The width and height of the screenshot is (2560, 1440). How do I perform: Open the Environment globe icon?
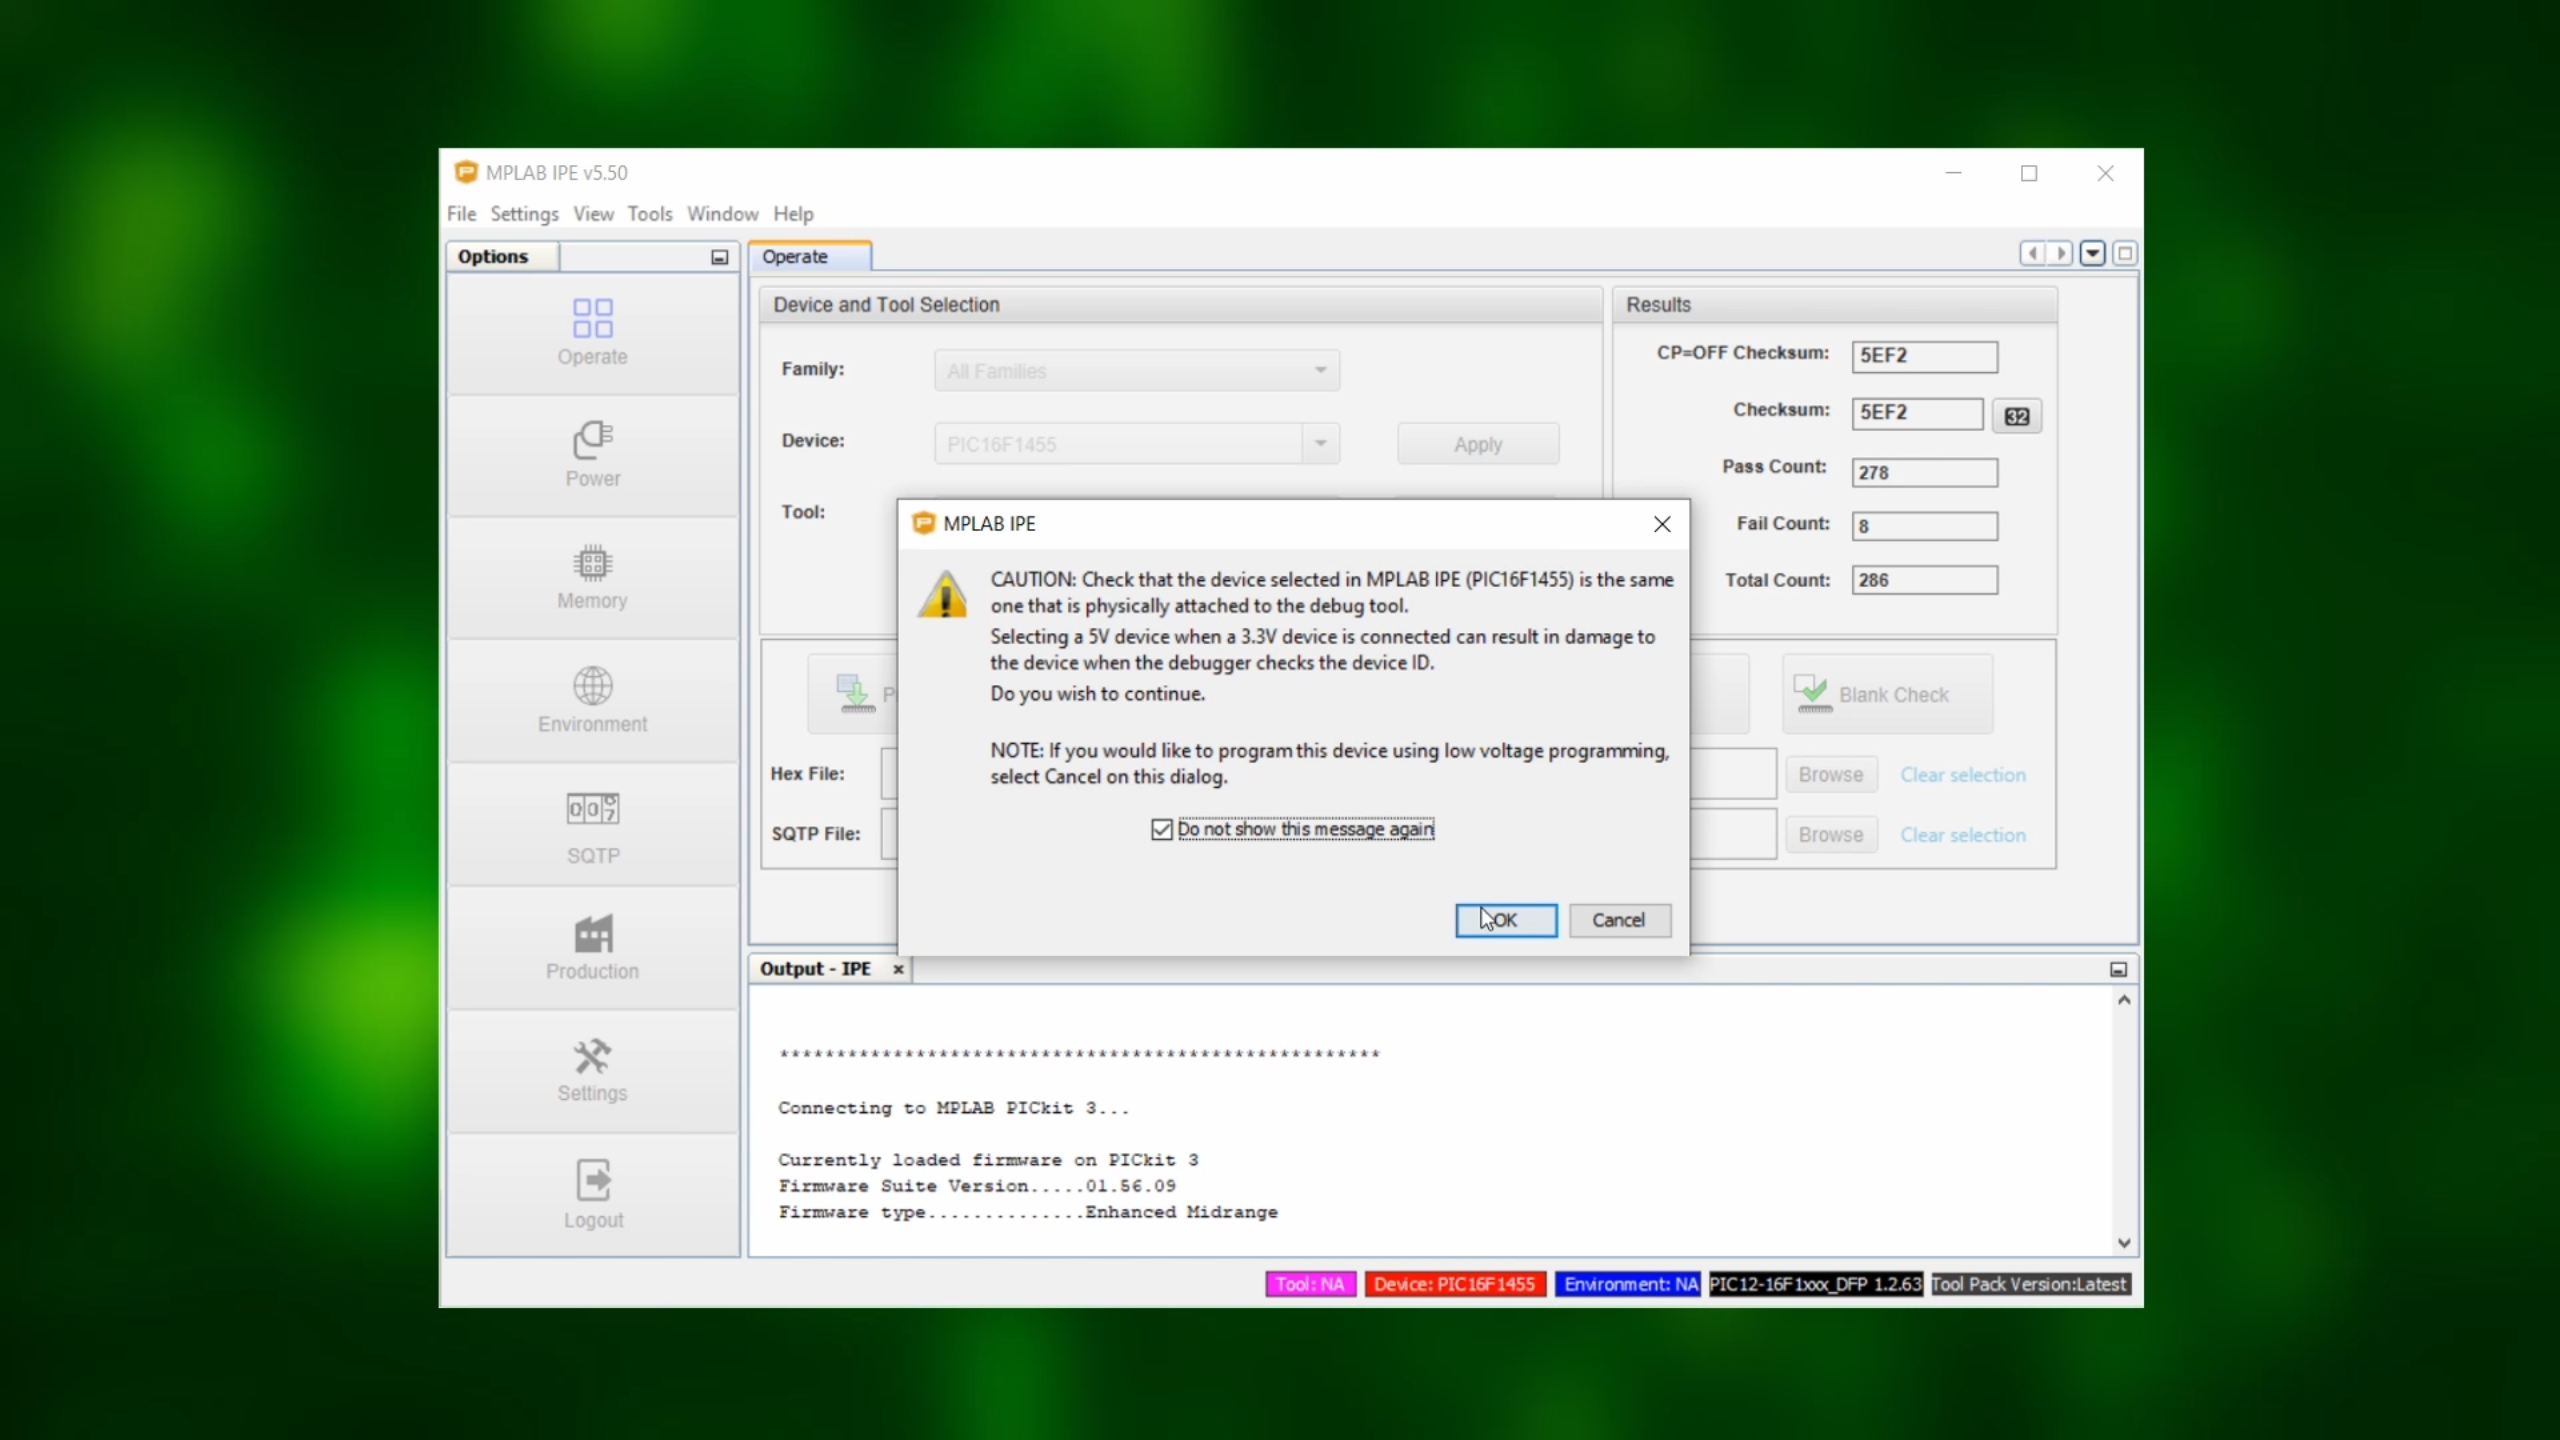point(592,686)
